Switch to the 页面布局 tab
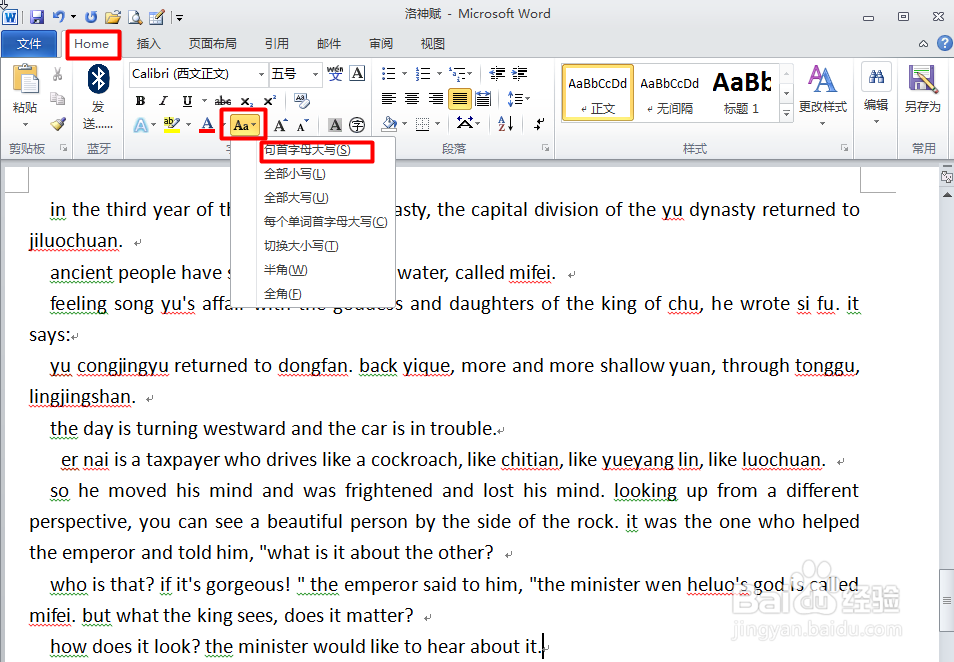This screenshot has width=954, height=662. coord(212,44)
